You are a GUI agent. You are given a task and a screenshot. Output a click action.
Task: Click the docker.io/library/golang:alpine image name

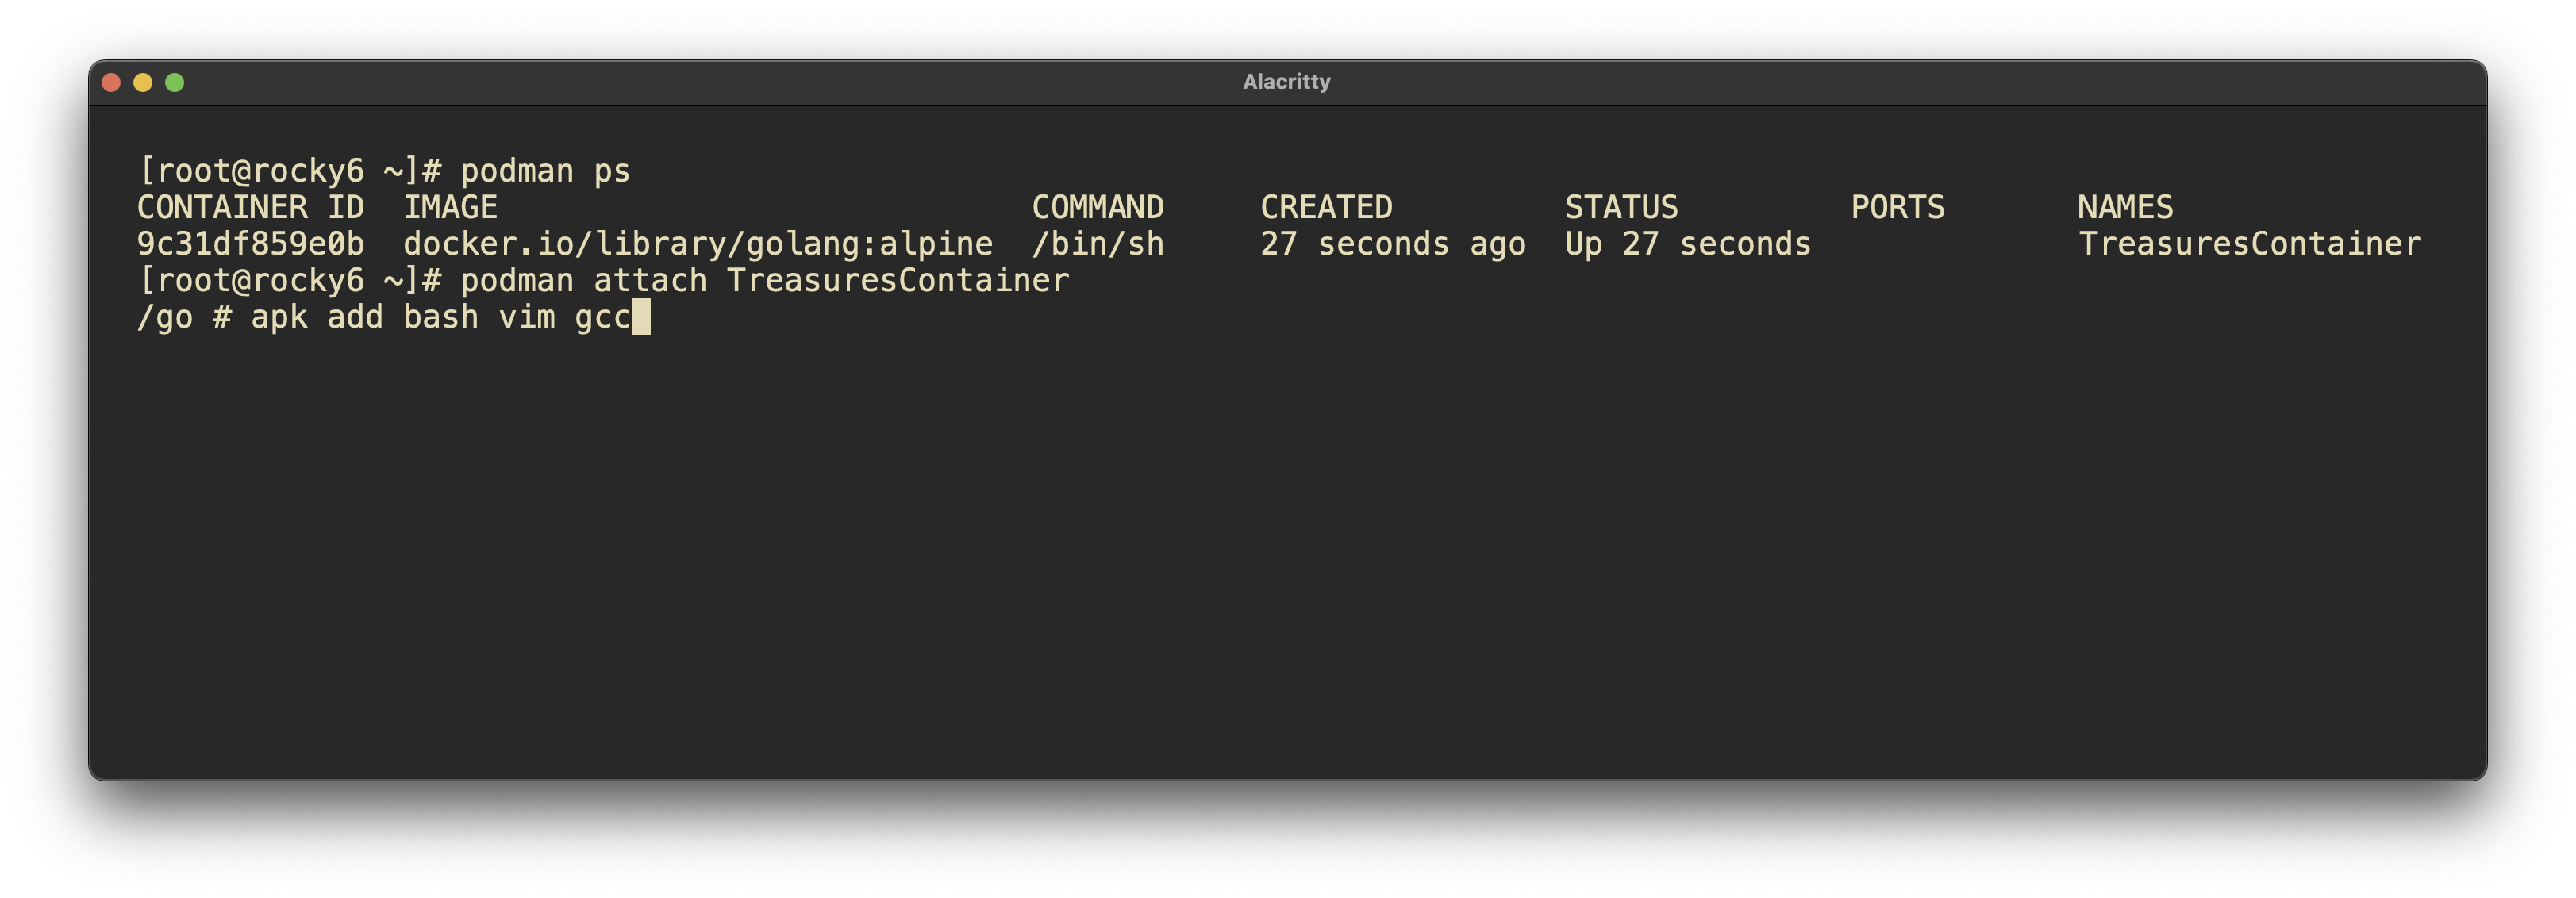click(697, 244)
